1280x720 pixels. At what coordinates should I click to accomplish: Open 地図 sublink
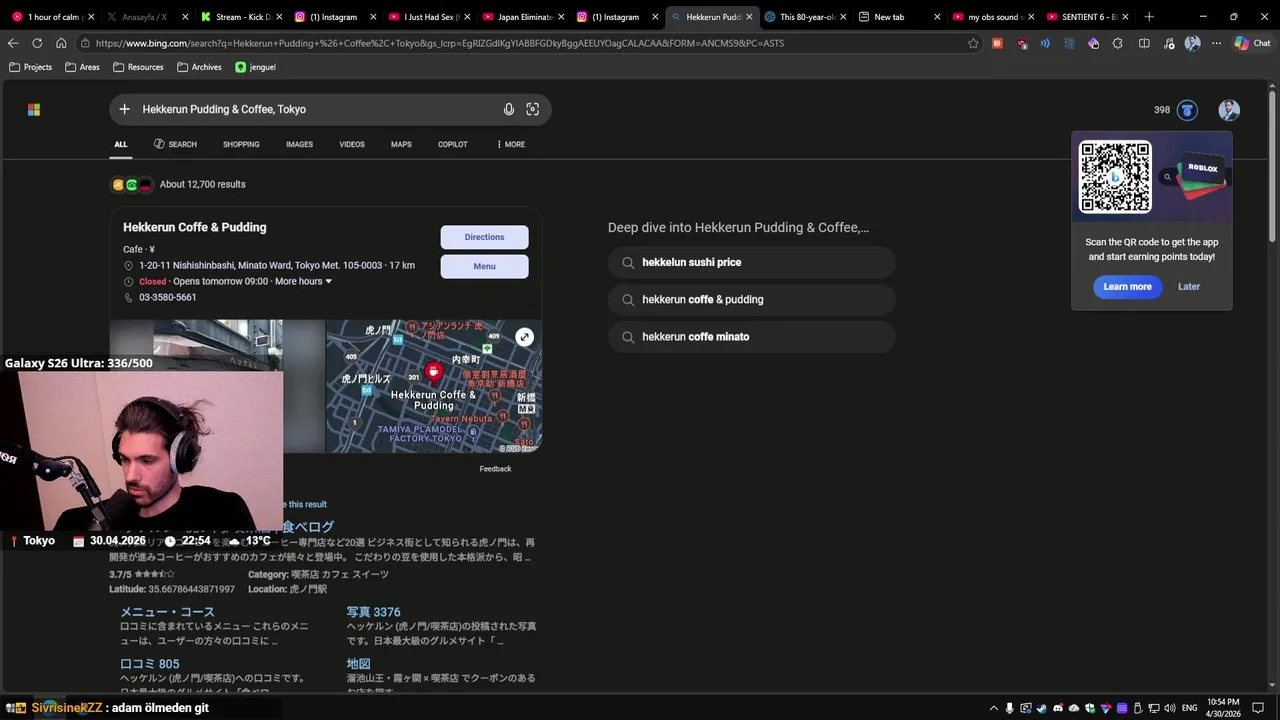(358, 664)
